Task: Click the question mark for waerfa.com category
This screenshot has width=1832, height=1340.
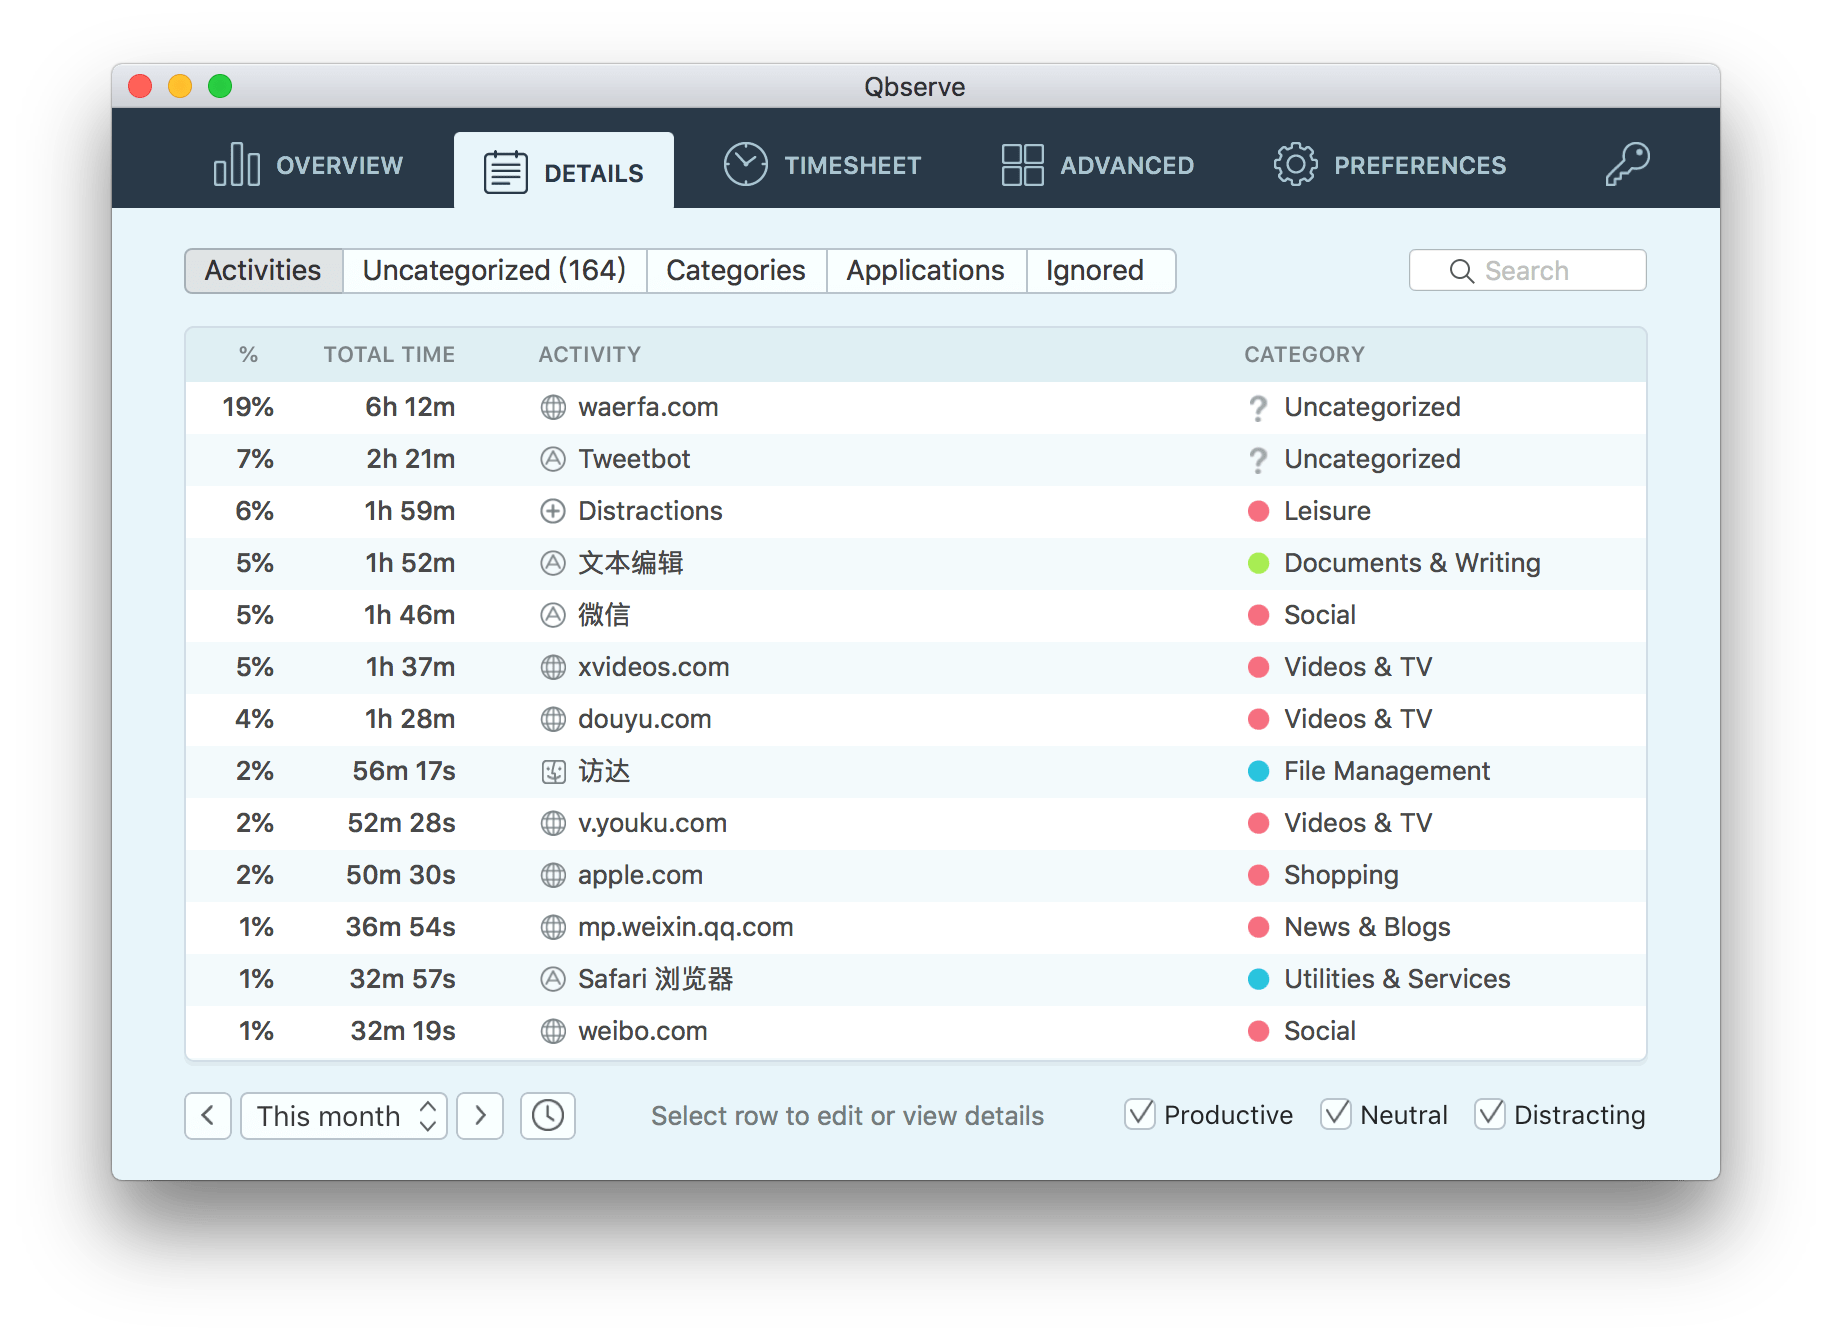Action: click(x=1258, y=408)
